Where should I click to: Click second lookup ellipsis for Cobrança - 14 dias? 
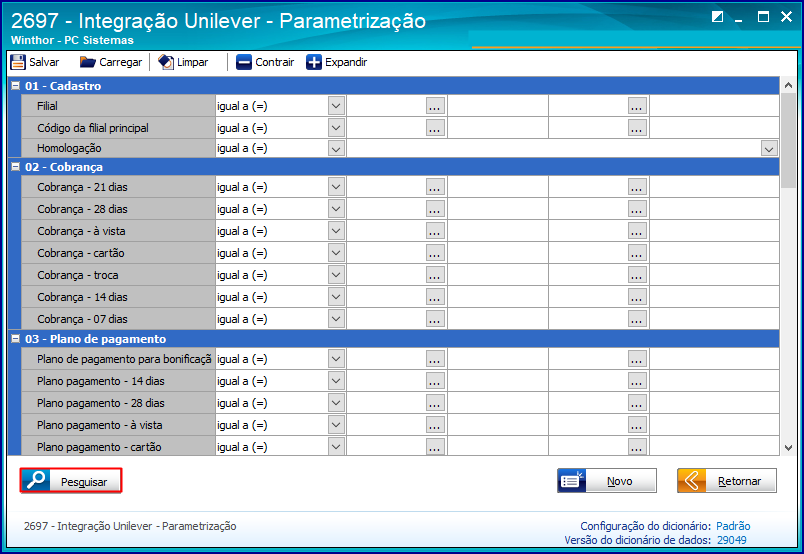[x=637, y=297]
